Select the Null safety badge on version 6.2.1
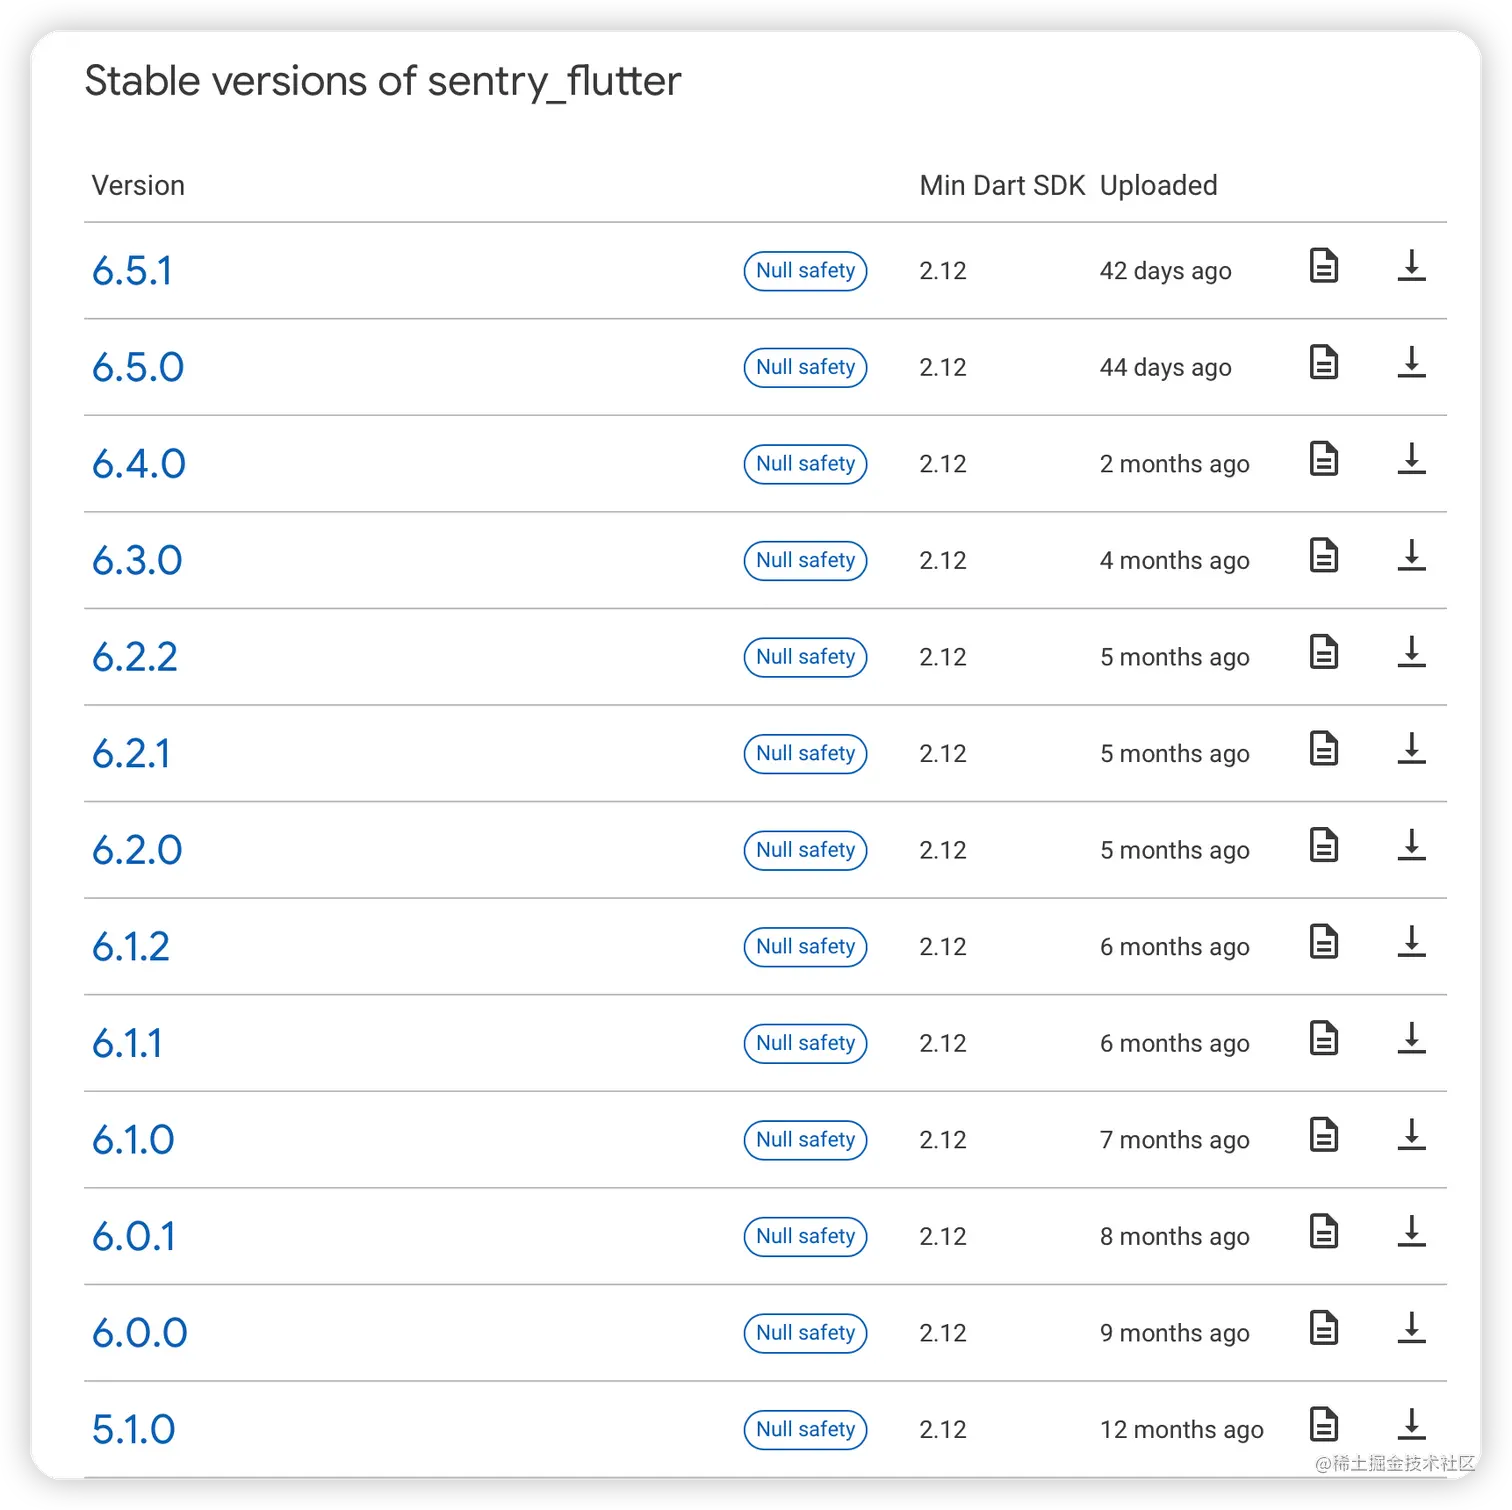 (x=805, y=753)
